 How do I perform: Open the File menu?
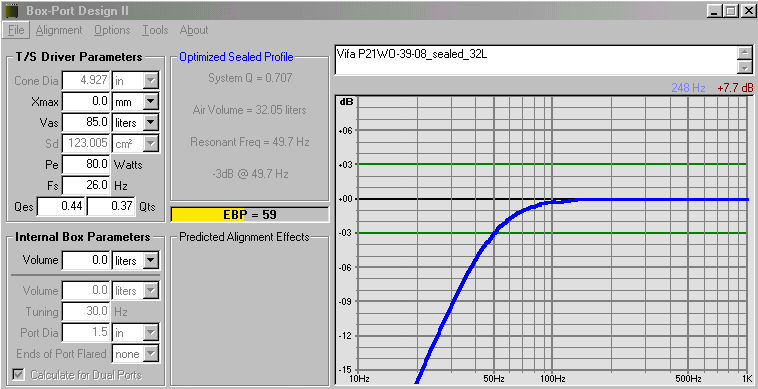pos(16,30)
